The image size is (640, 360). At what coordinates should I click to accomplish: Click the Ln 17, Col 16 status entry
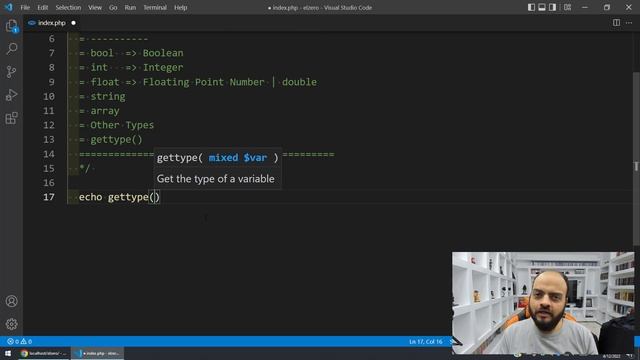pyautogui.click(x=426, y=341)
